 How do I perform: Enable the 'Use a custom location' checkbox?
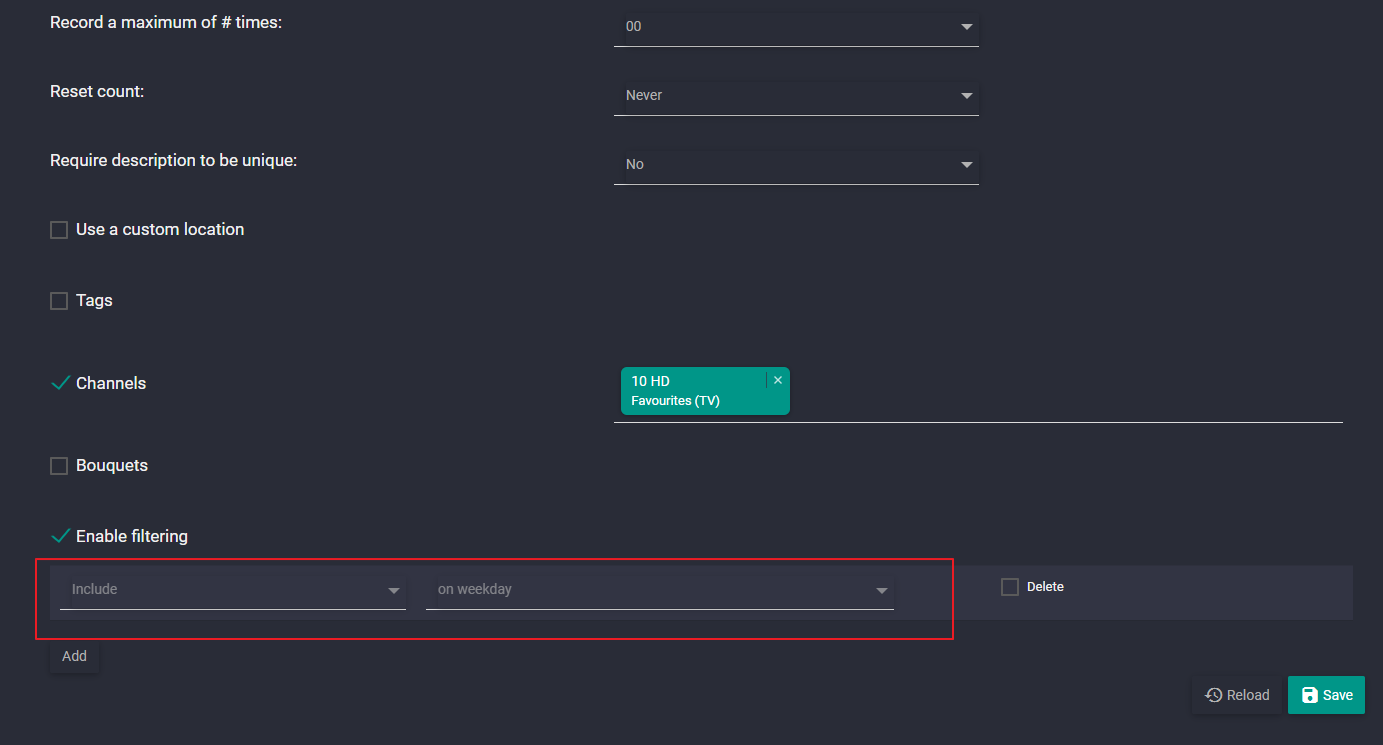[58, 229]
